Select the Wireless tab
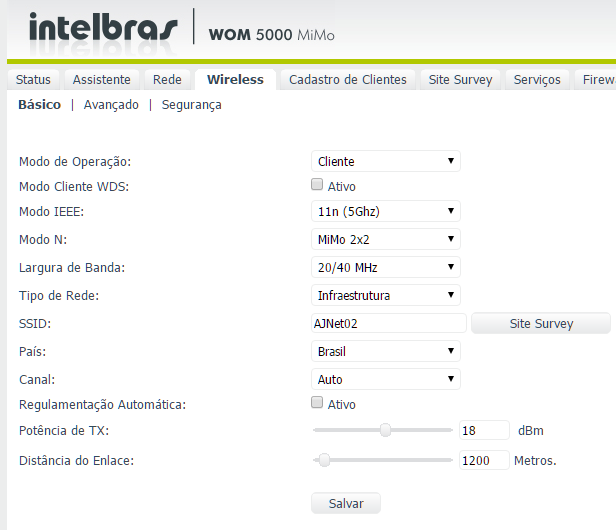Viewport: 616px width, 530px height. (235, 80)
